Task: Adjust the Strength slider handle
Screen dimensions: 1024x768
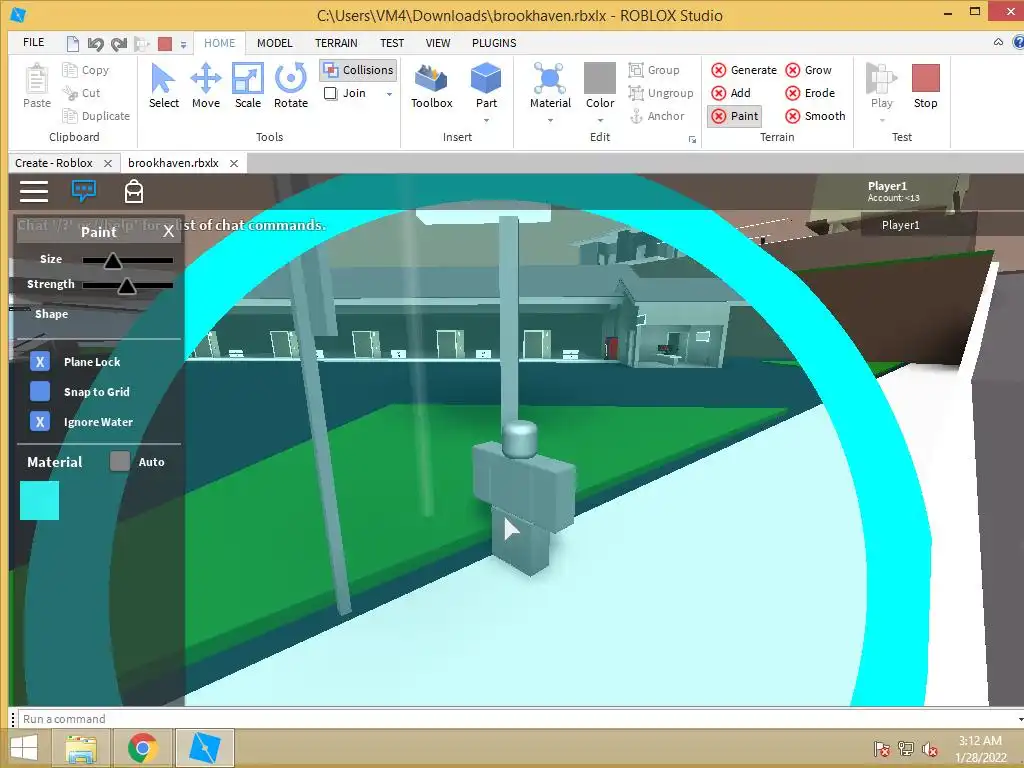Action: [127, 285]
